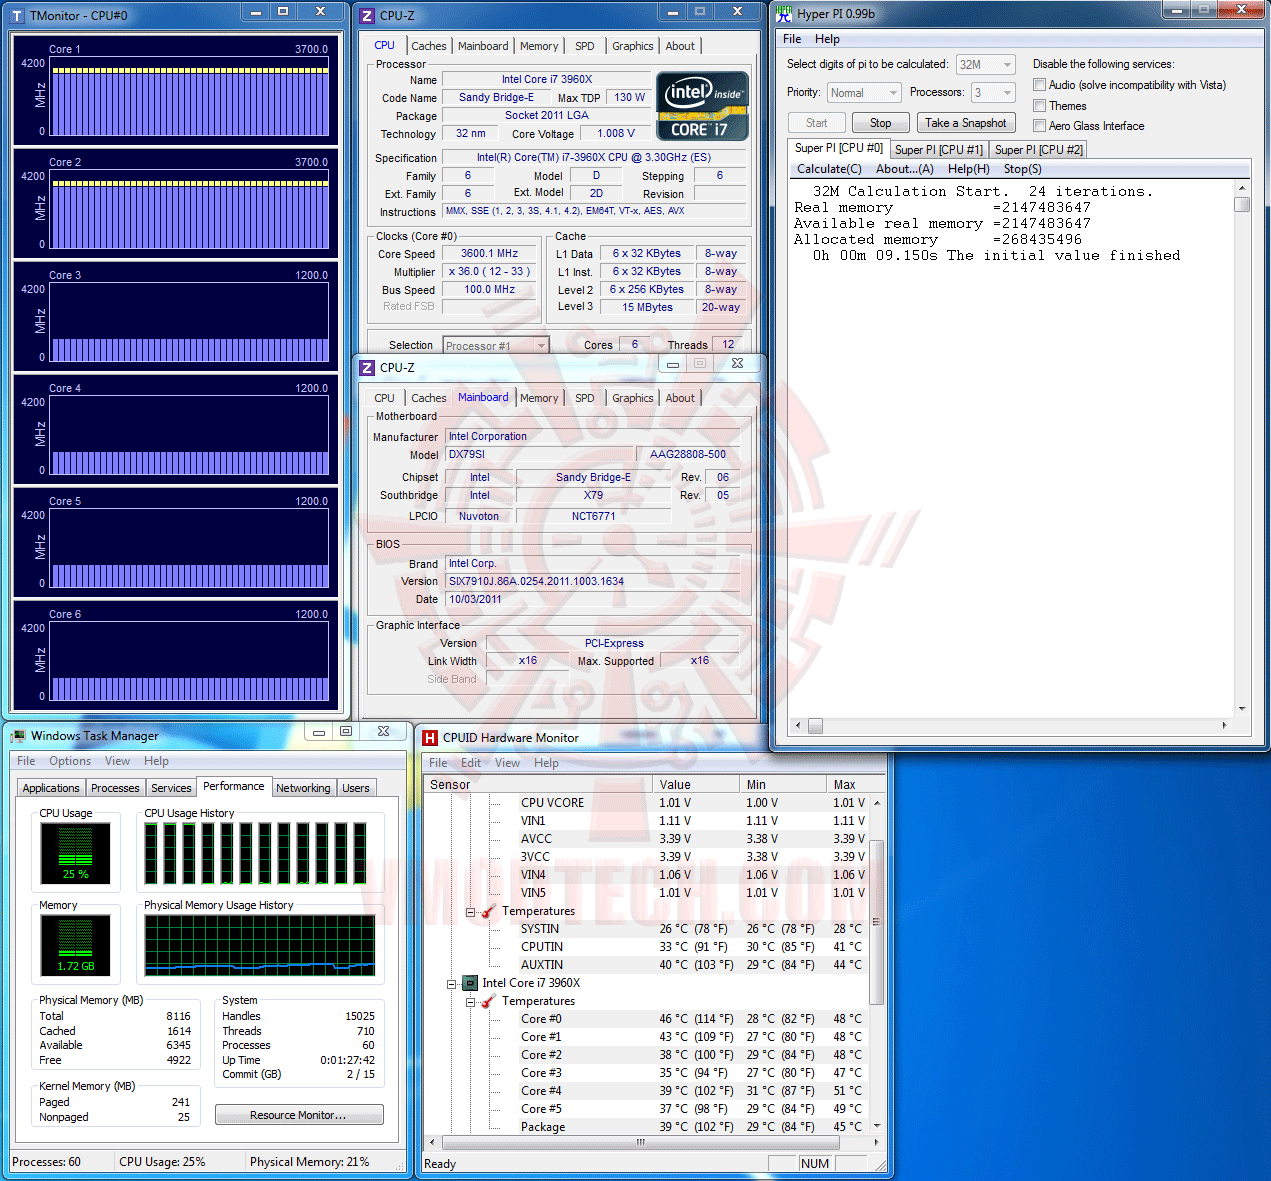Switch to Processes tab in Task Manager

pyautogui.click(x=115, y=788)
